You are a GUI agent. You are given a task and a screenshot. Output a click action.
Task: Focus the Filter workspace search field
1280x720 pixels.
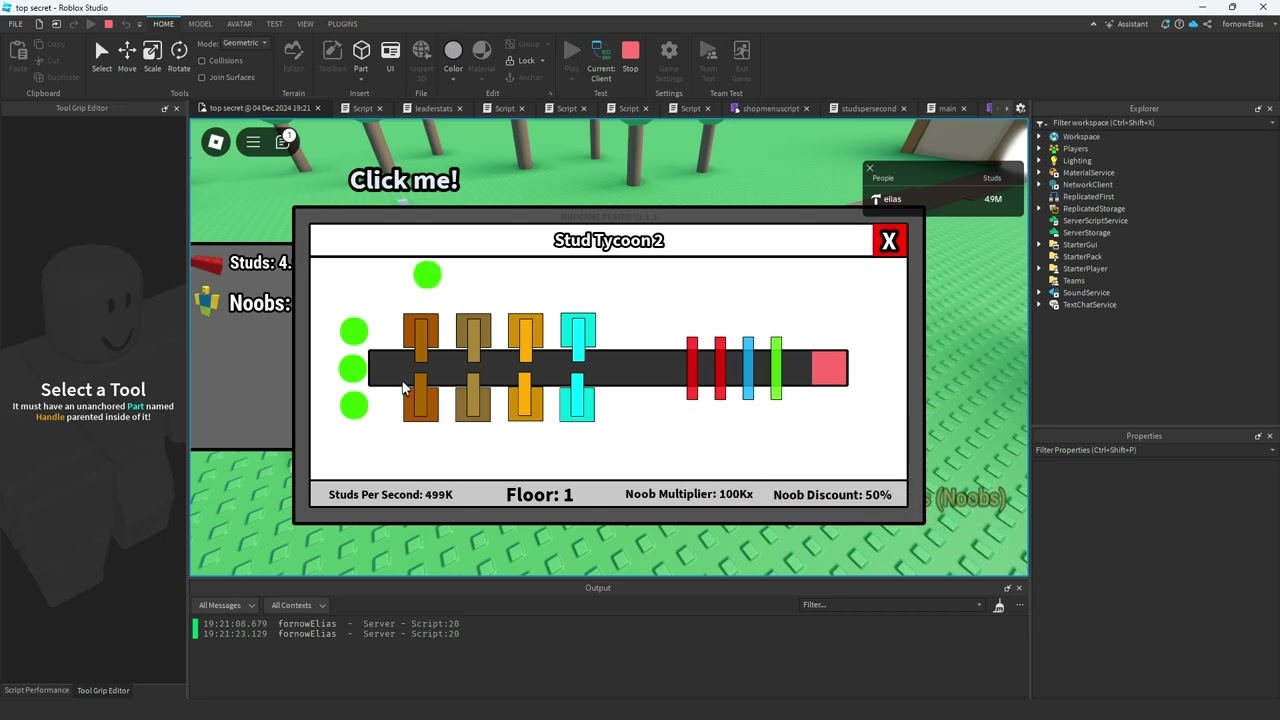(1154, 123)
